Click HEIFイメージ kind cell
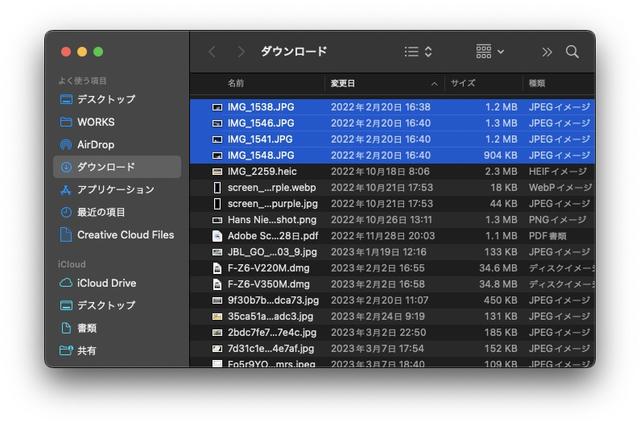This screenshot has height=427, width=640. 558,171
